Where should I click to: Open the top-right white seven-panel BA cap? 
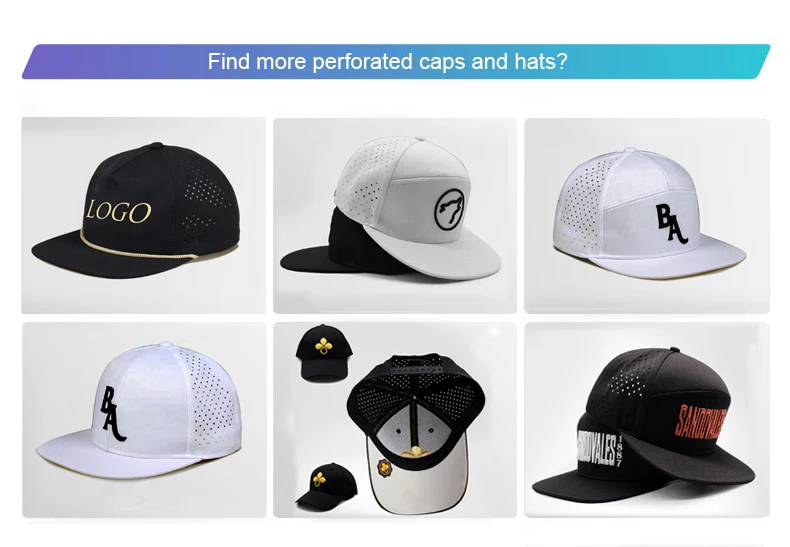click(647, 215)
